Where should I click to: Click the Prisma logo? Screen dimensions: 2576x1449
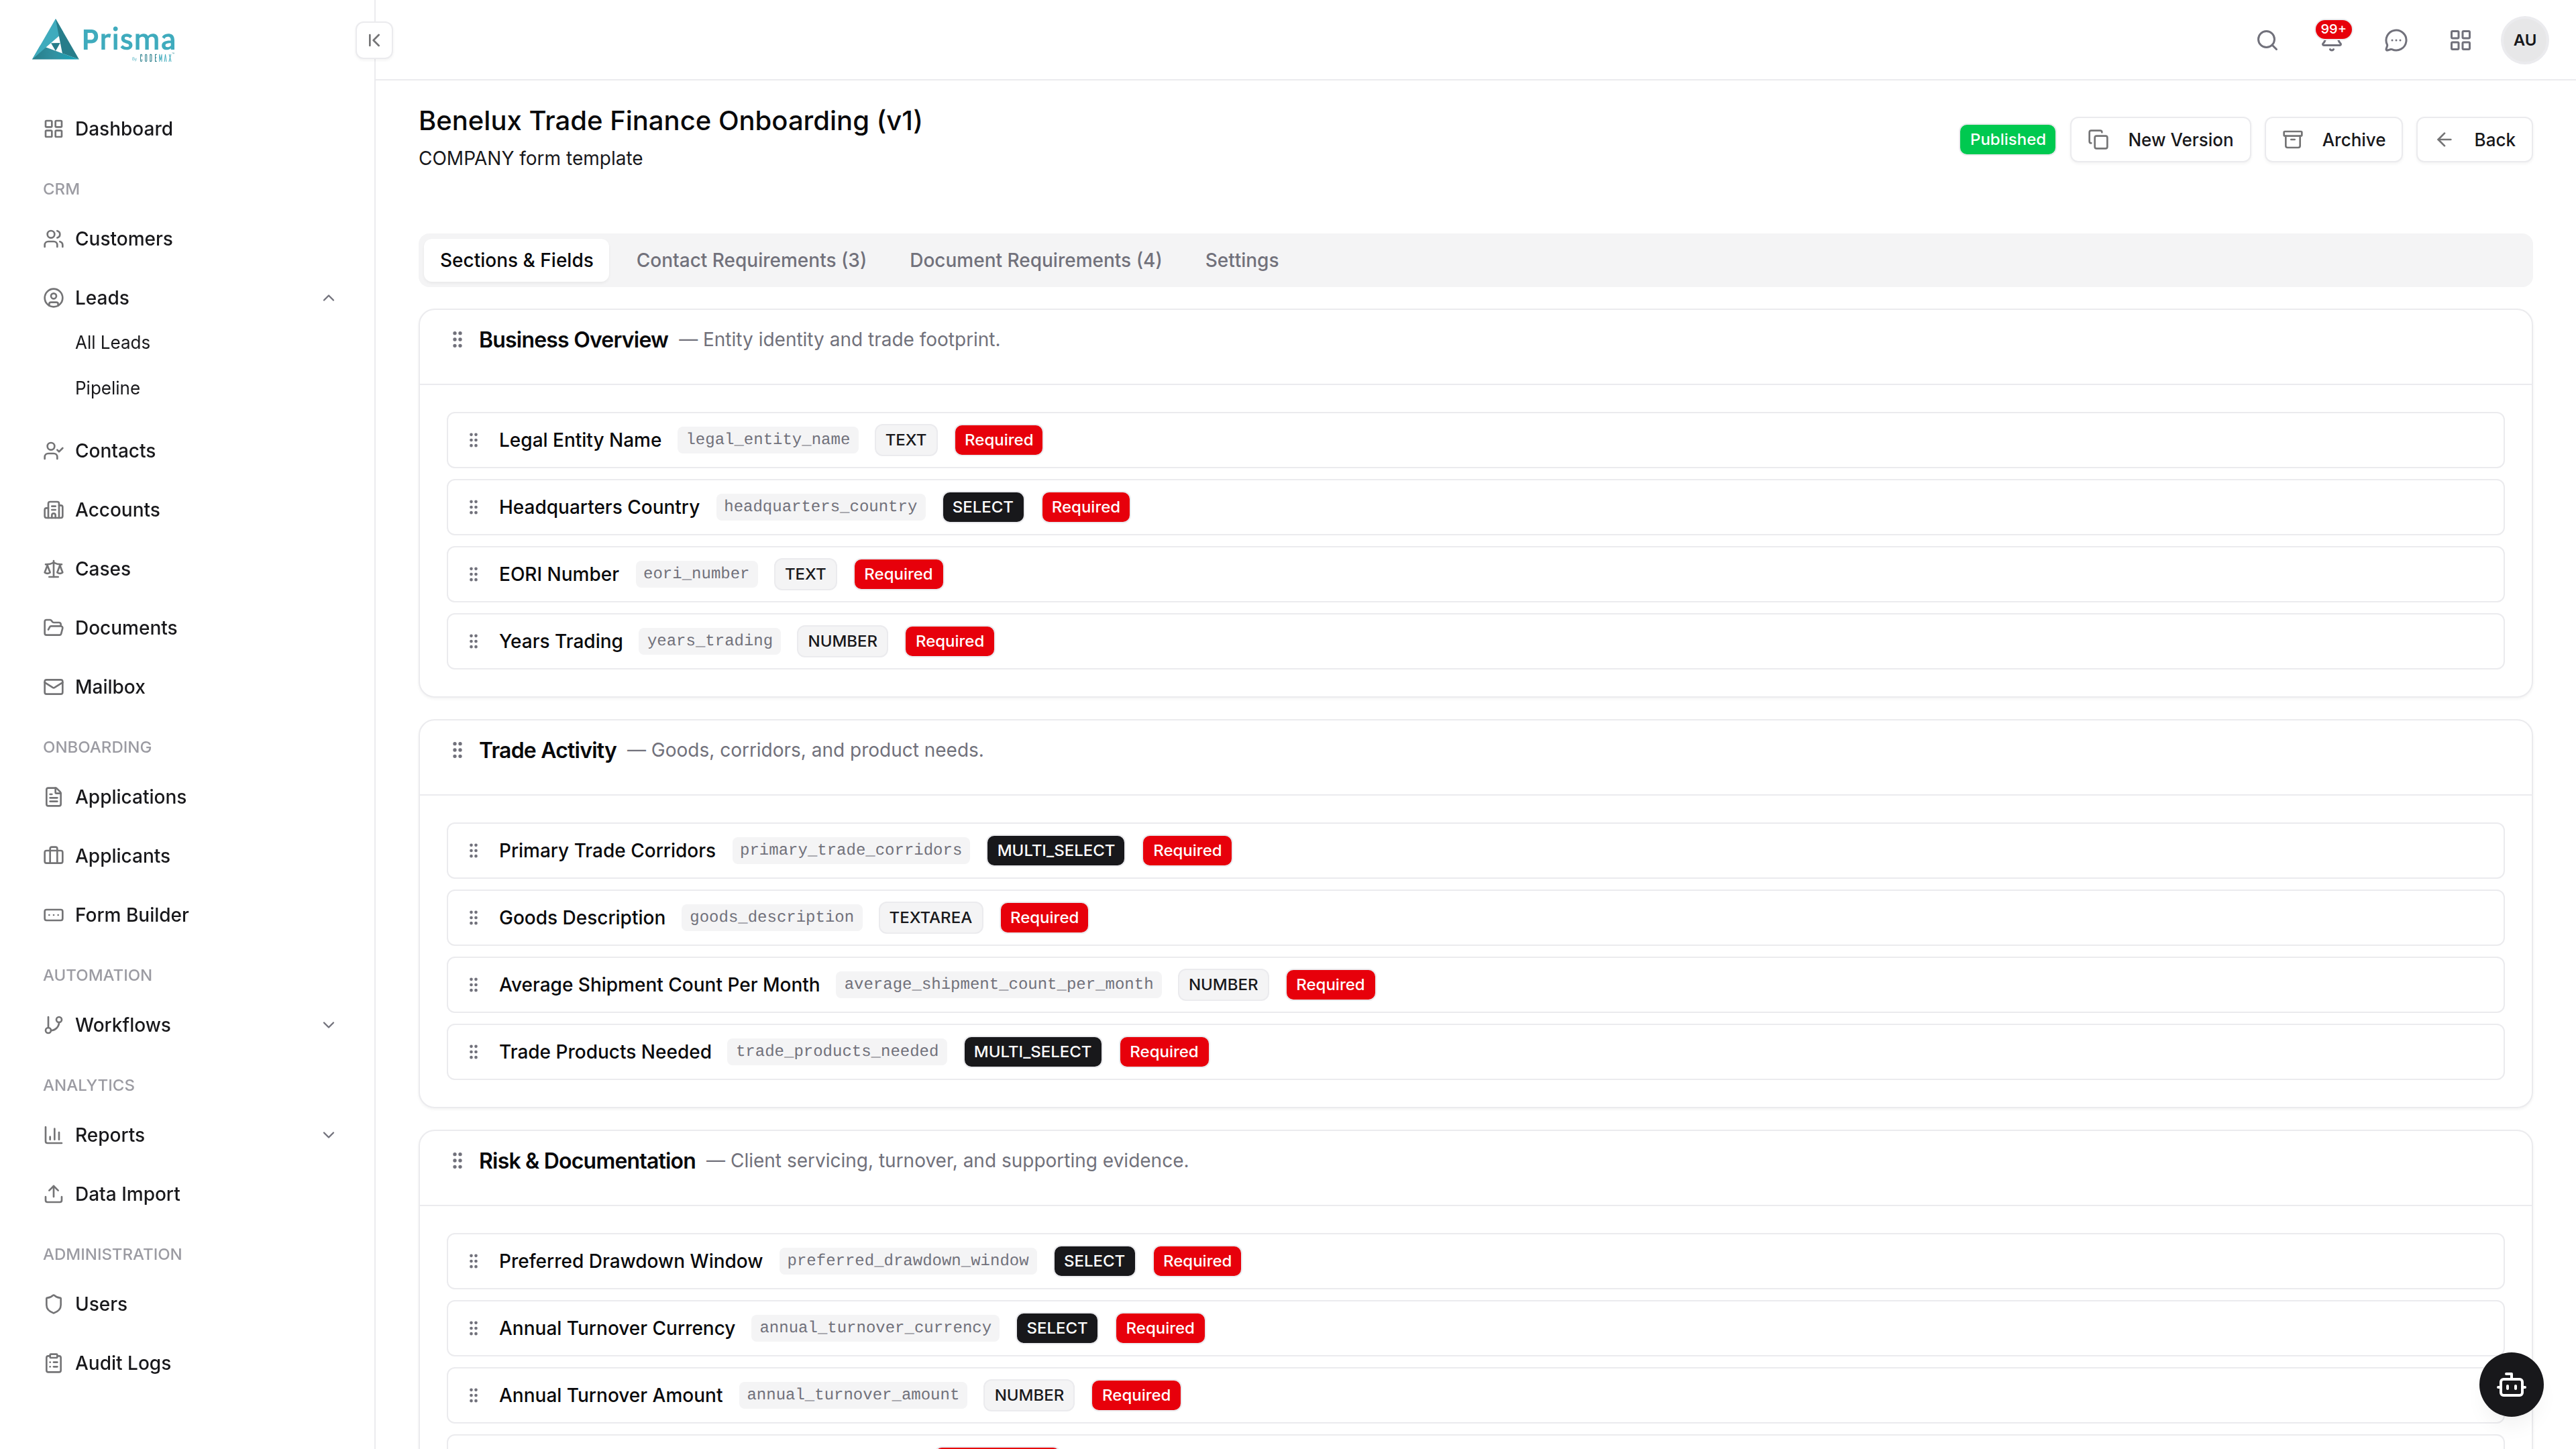104,41
